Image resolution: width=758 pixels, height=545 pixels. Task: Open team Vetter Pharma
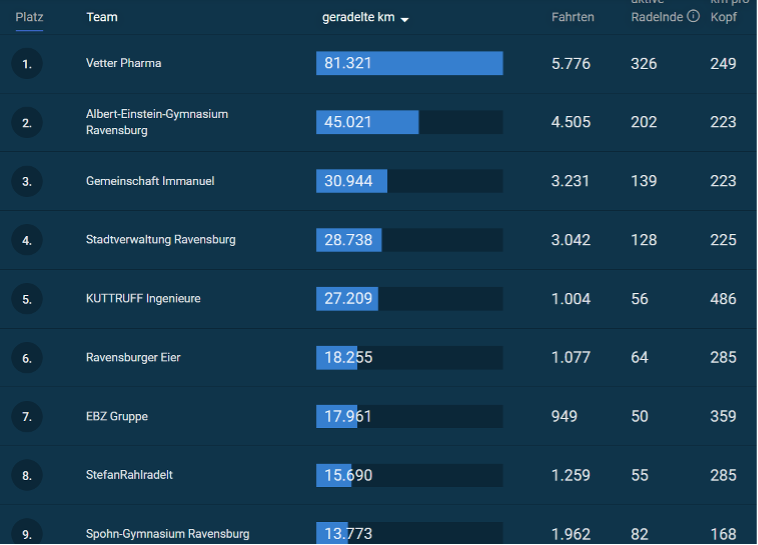124,63
